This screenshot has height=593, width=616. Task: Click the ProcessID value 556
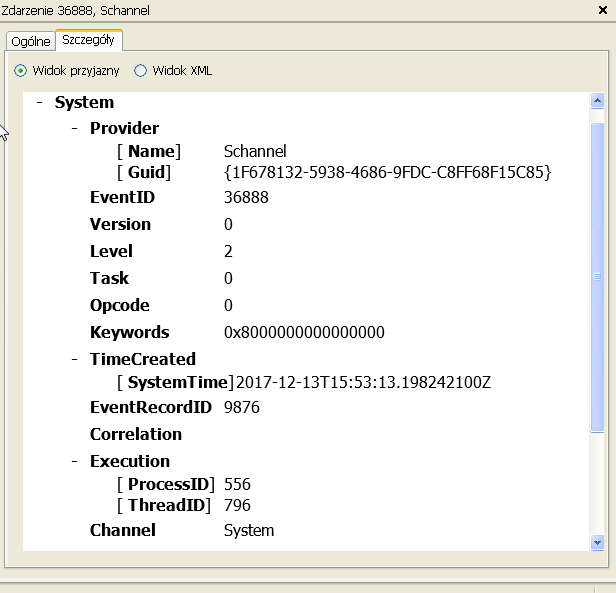click(237, 485)
